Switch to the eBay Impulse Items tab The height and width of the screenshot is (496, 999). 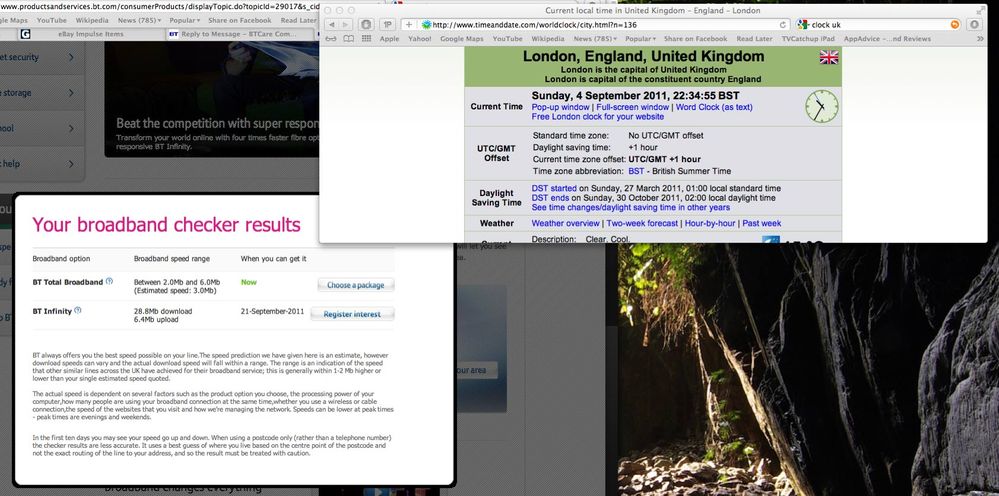click(x=88, y=33)
